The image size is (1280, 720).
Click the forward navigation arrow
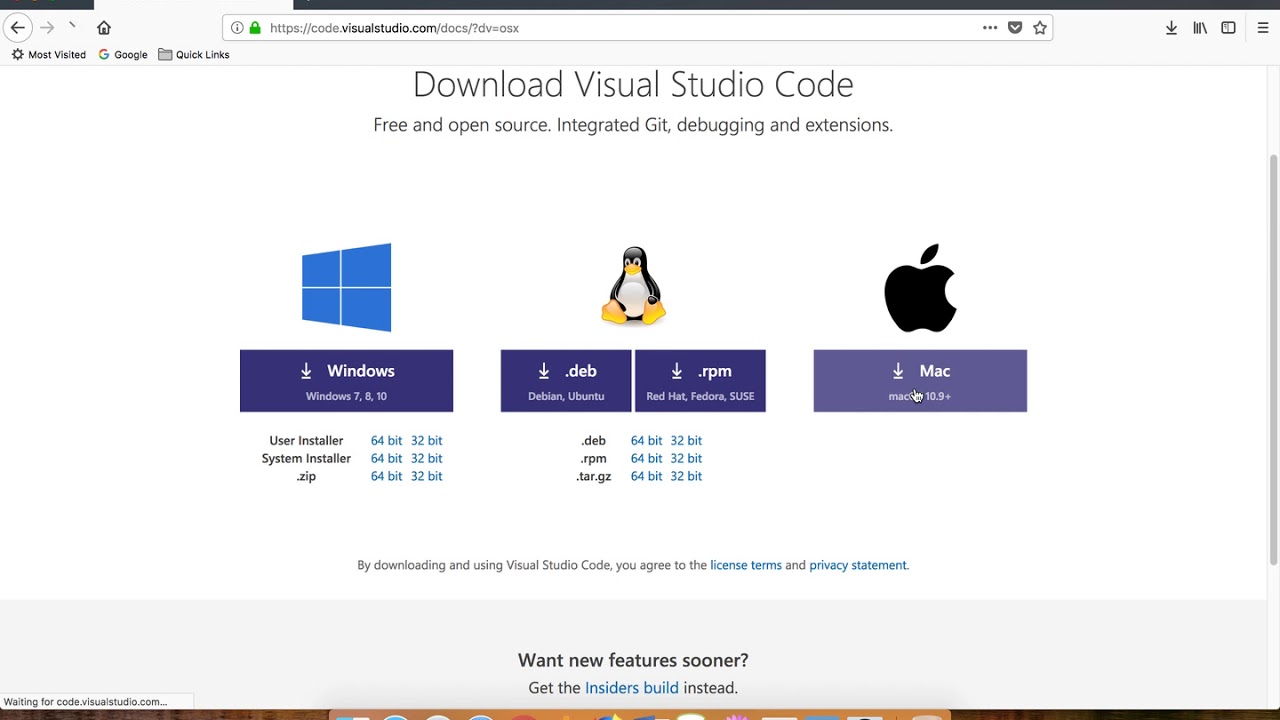point(47,28)
